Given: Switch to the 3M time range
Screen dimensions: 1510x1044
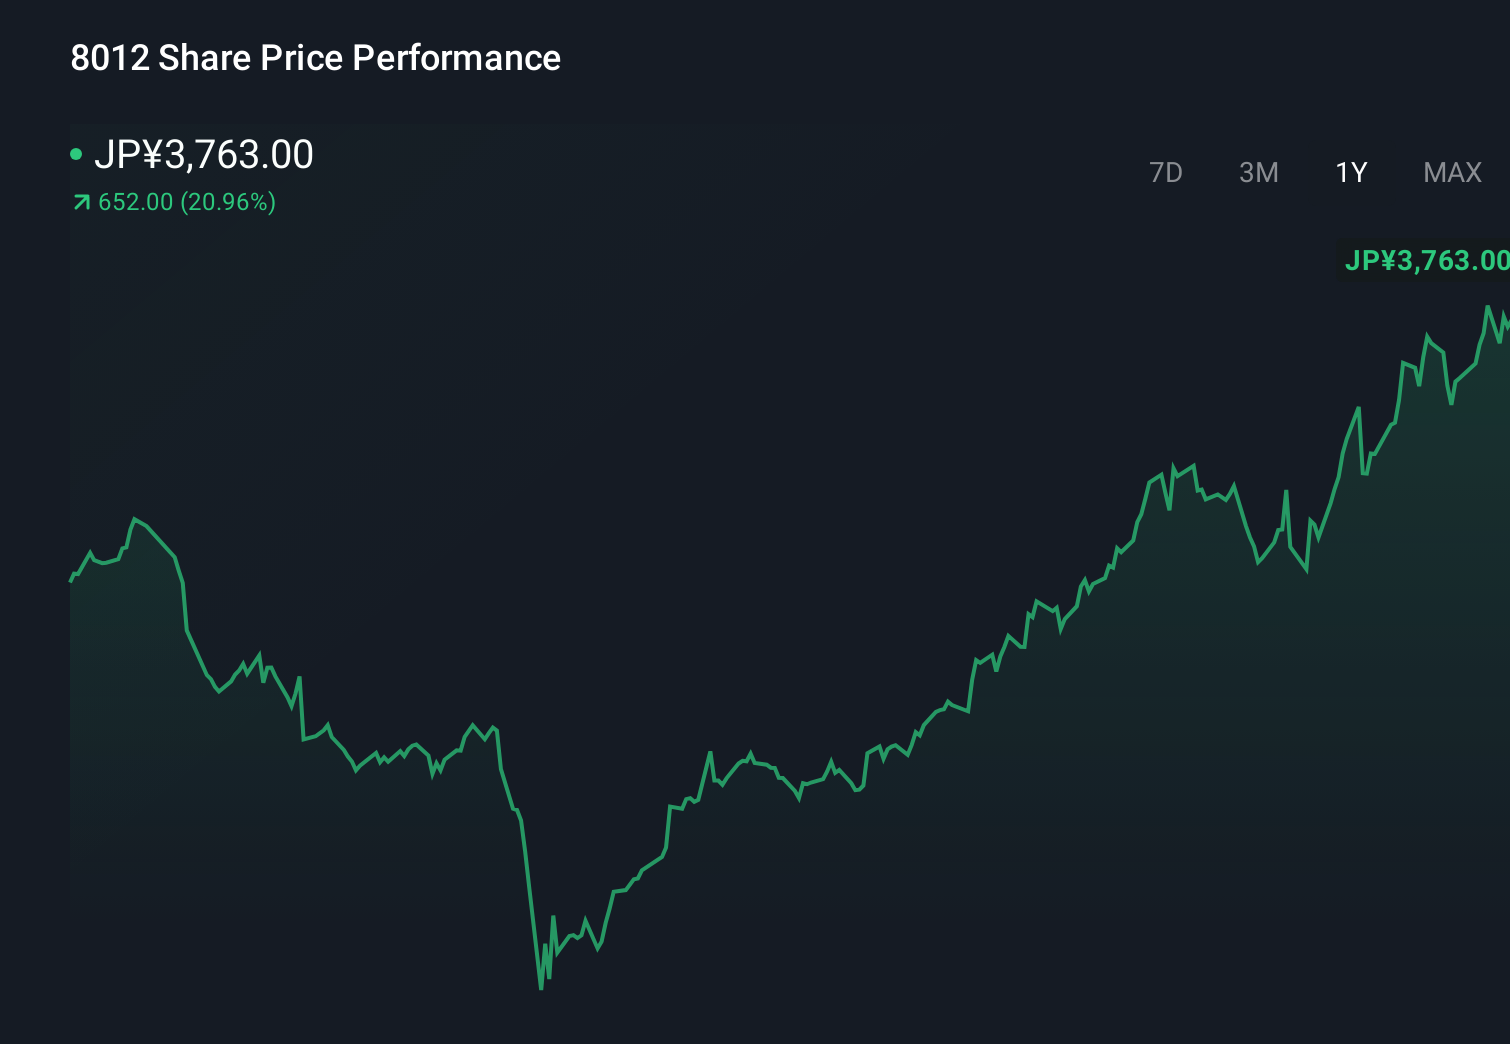Looking at the screenshot, I should (1258, 172).
